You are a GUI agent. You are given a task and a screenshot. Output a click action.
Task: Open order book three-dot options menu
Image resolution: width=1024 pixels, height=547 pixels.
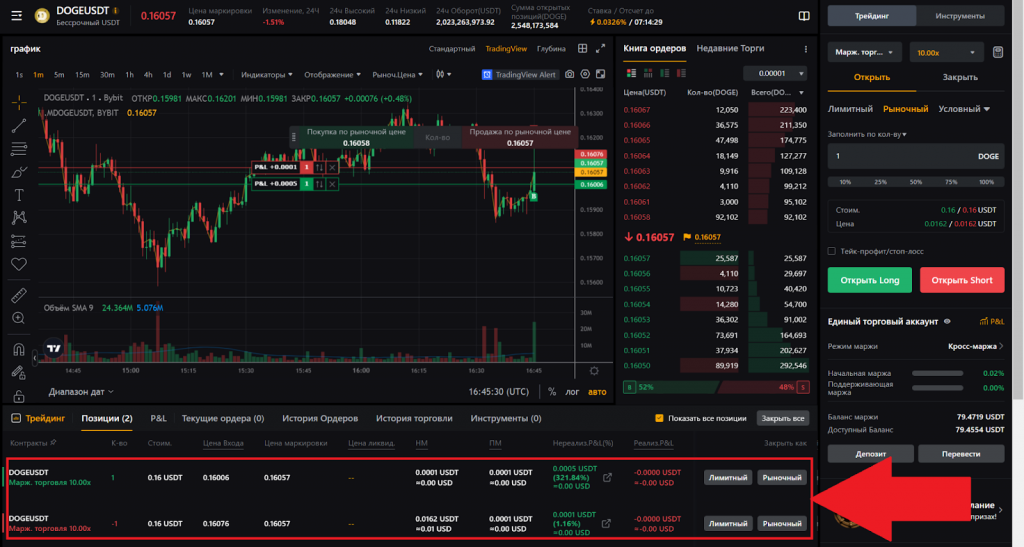point(805,49)
